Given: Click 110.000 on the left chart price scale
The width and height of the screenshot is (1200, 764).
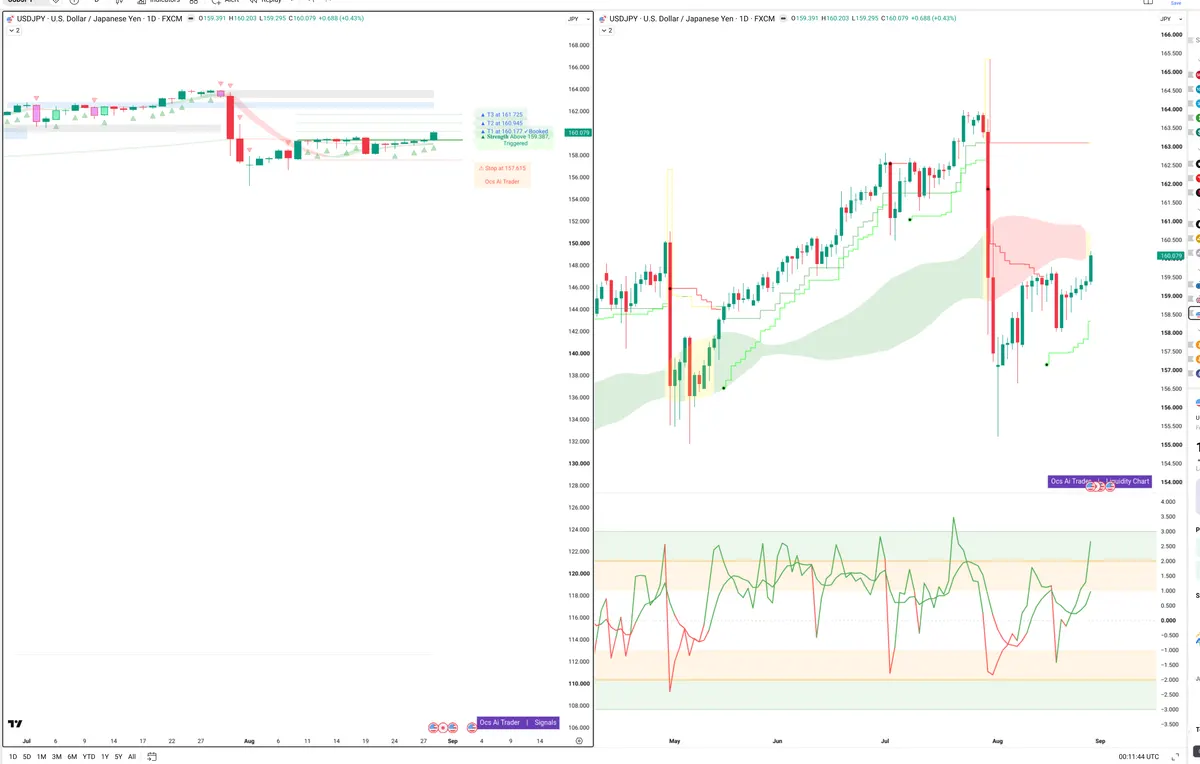Looking at the screenshot, I should click(578, 683).
